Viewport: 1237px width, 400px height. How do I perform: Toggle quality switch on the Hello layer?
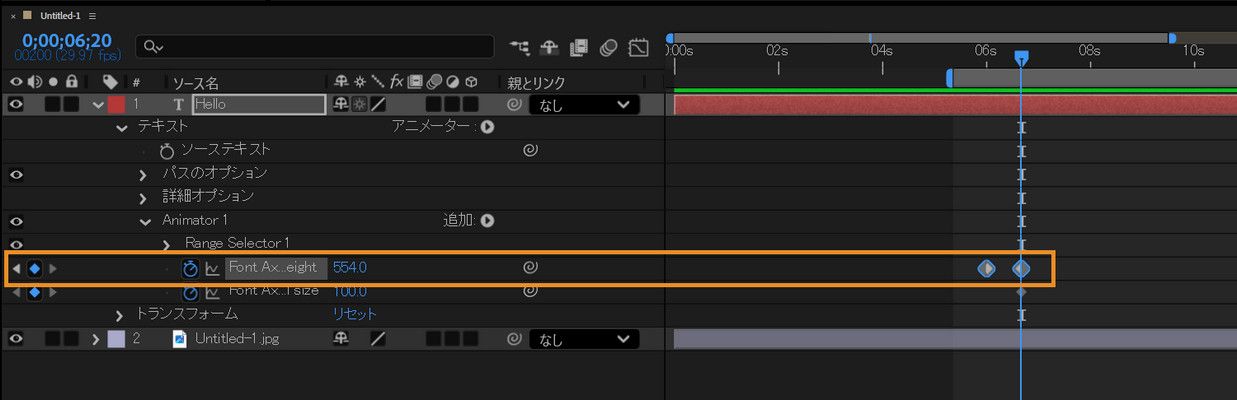pyautogui.click(x=378, y=104)
